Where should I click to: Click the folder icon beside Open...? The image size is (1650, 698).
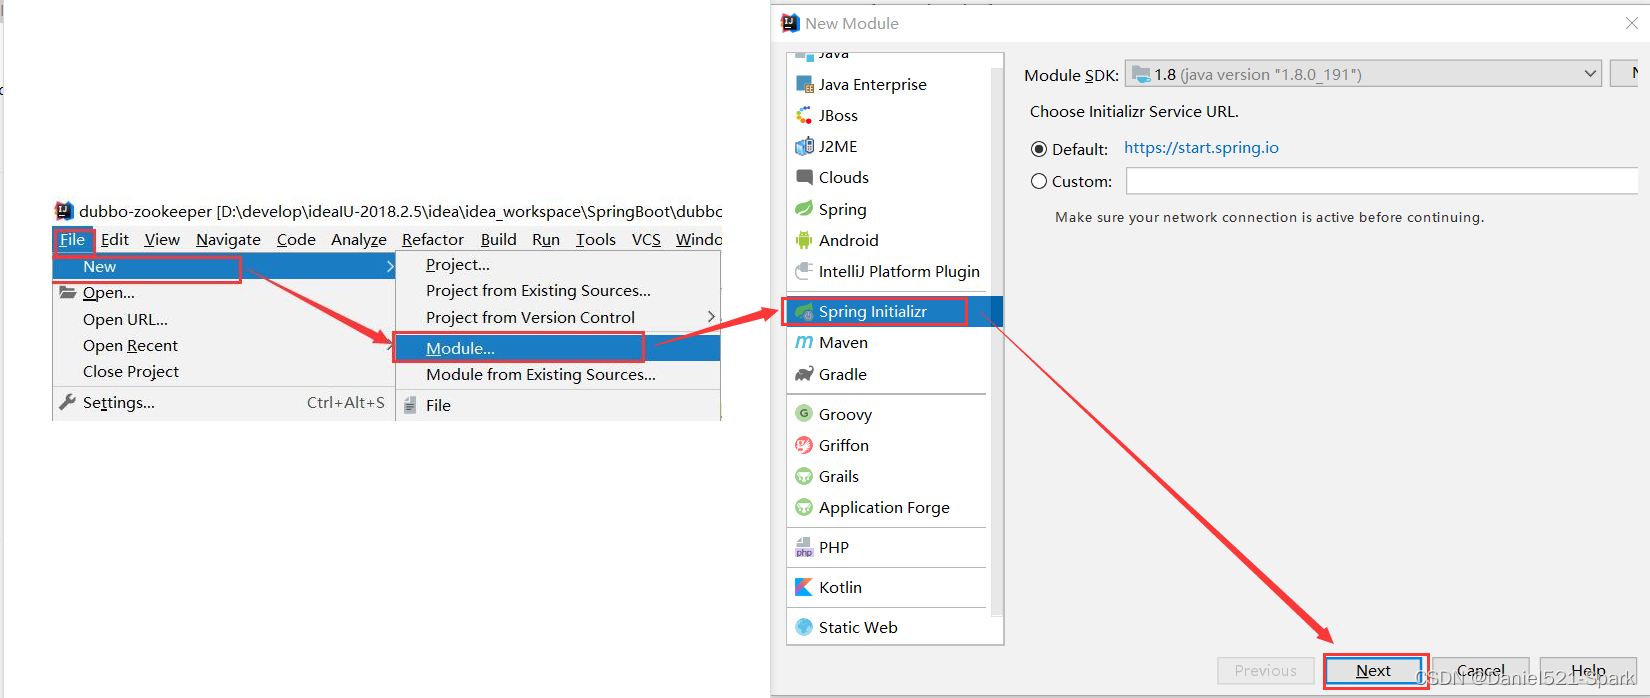tap(68, 292)
